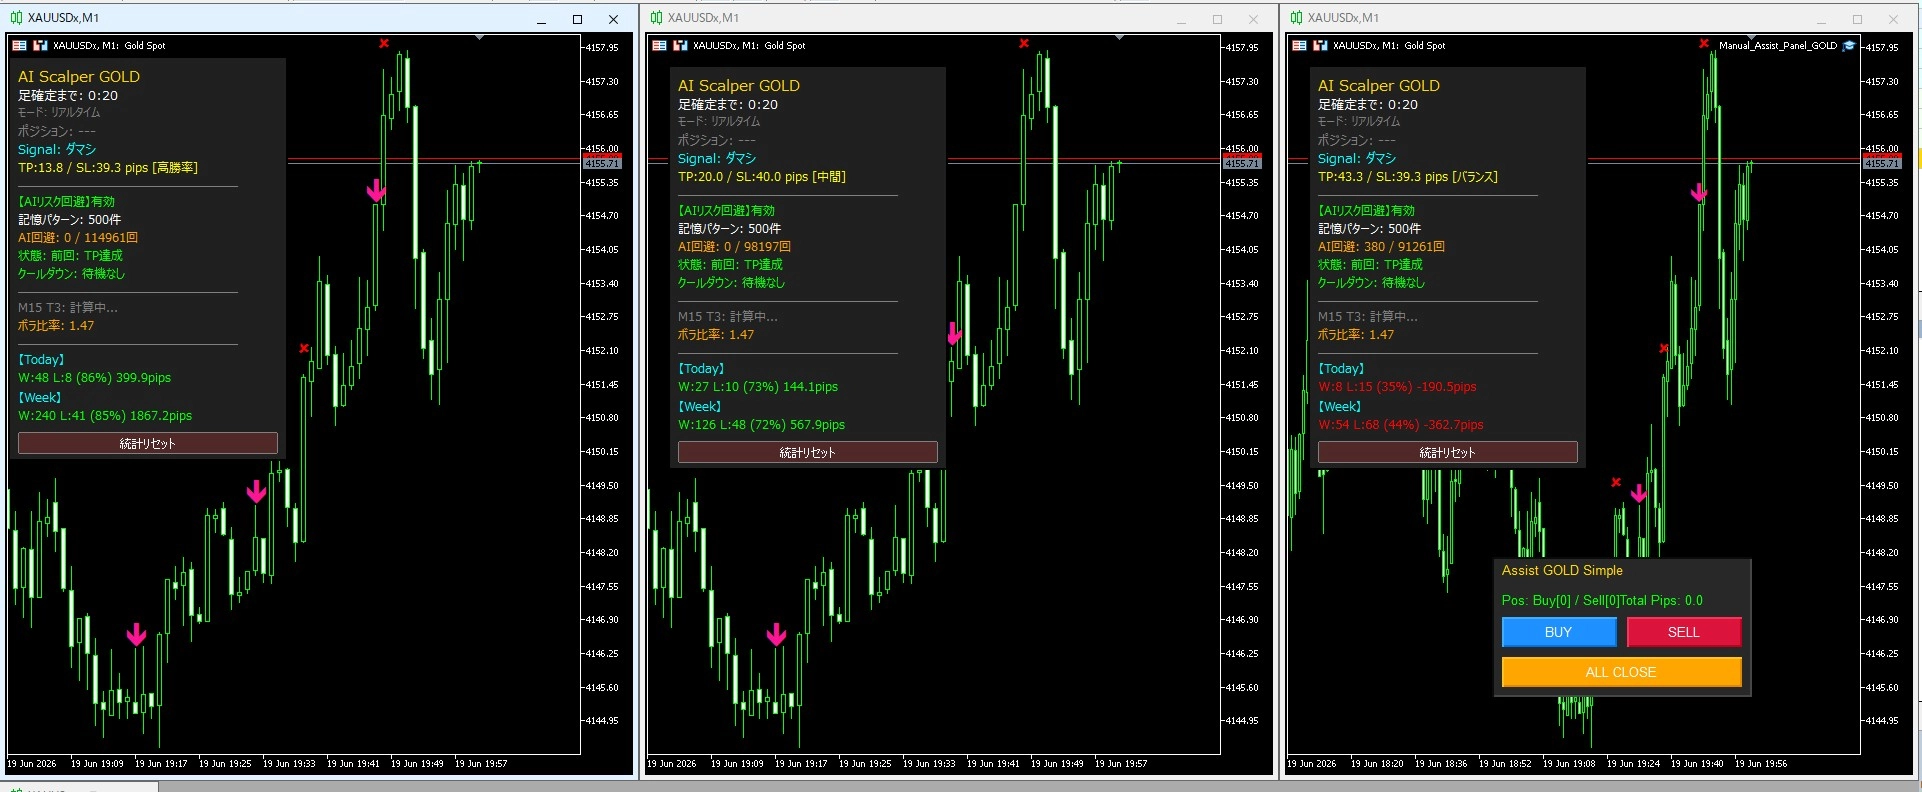Click candlestick icon in middle window title bar

click(x=656, y=18)
